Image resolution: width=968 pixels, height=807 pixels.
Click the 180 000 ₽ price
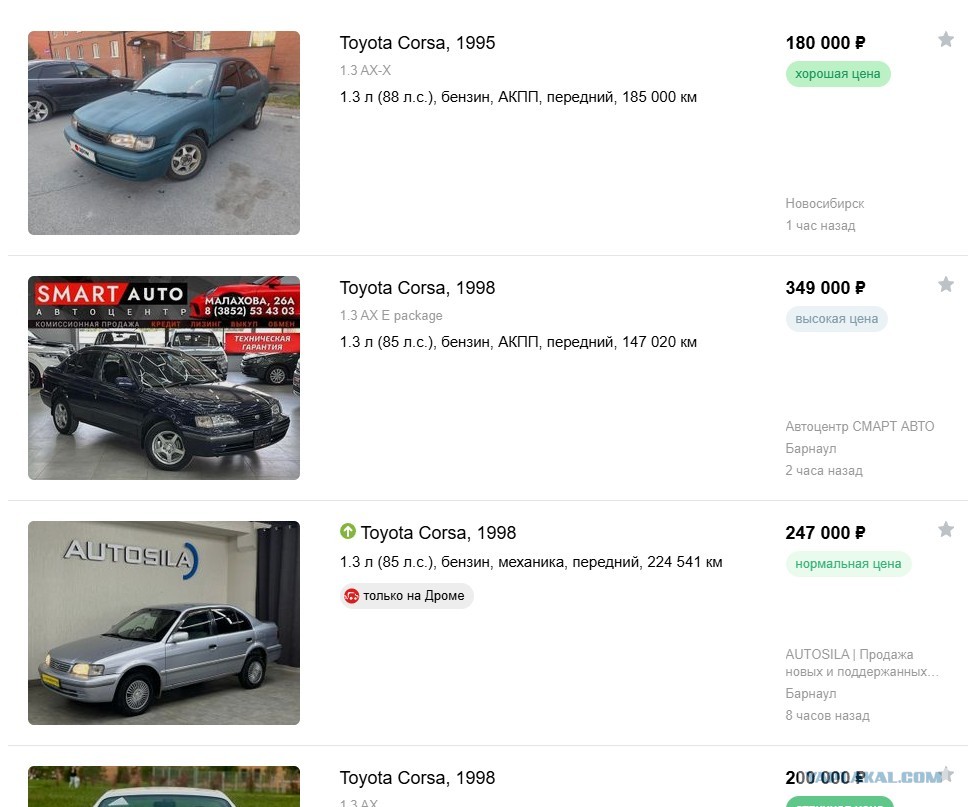[825, 43]
